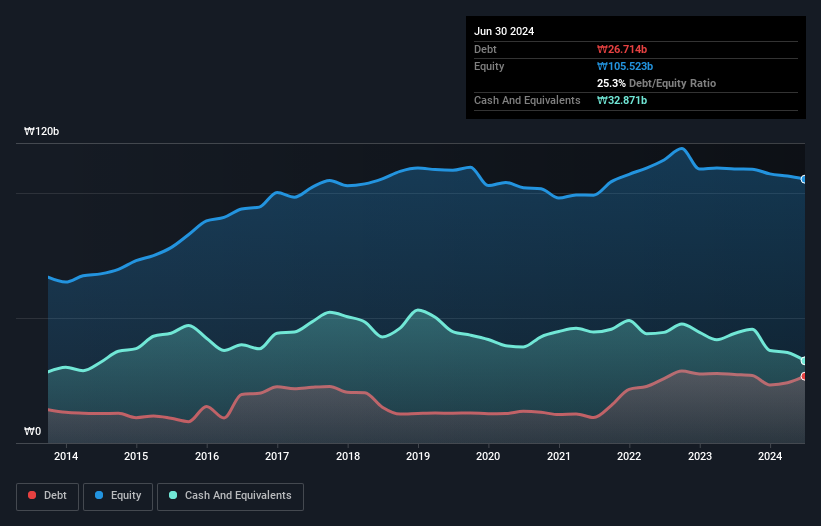Click the ₩105.523b equity value
The height and width of the screenshot is (526, 821).
click(625, 66)
